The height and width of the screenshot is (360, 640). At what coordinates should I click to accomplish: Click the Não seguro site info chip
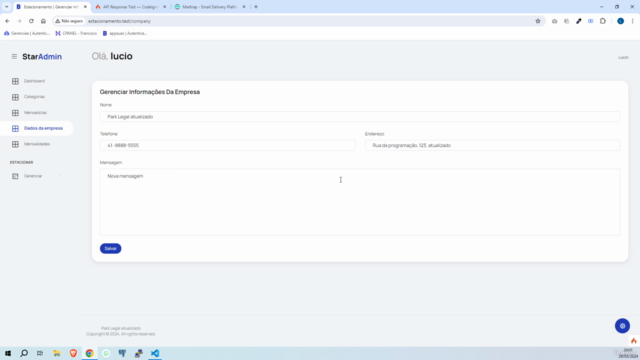(x=69, y=21)
